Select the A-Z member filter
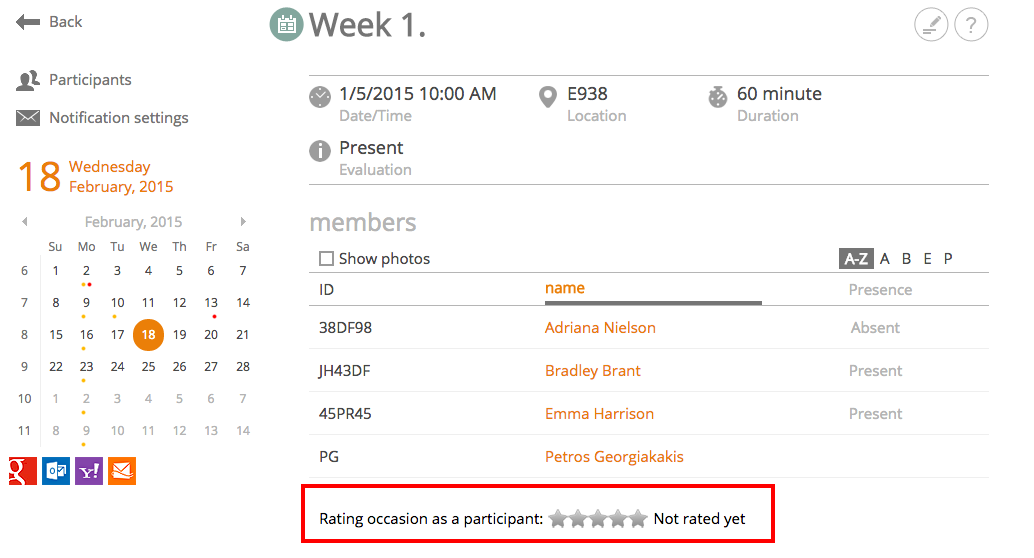The image size is (1034, 558). point(855,259)
